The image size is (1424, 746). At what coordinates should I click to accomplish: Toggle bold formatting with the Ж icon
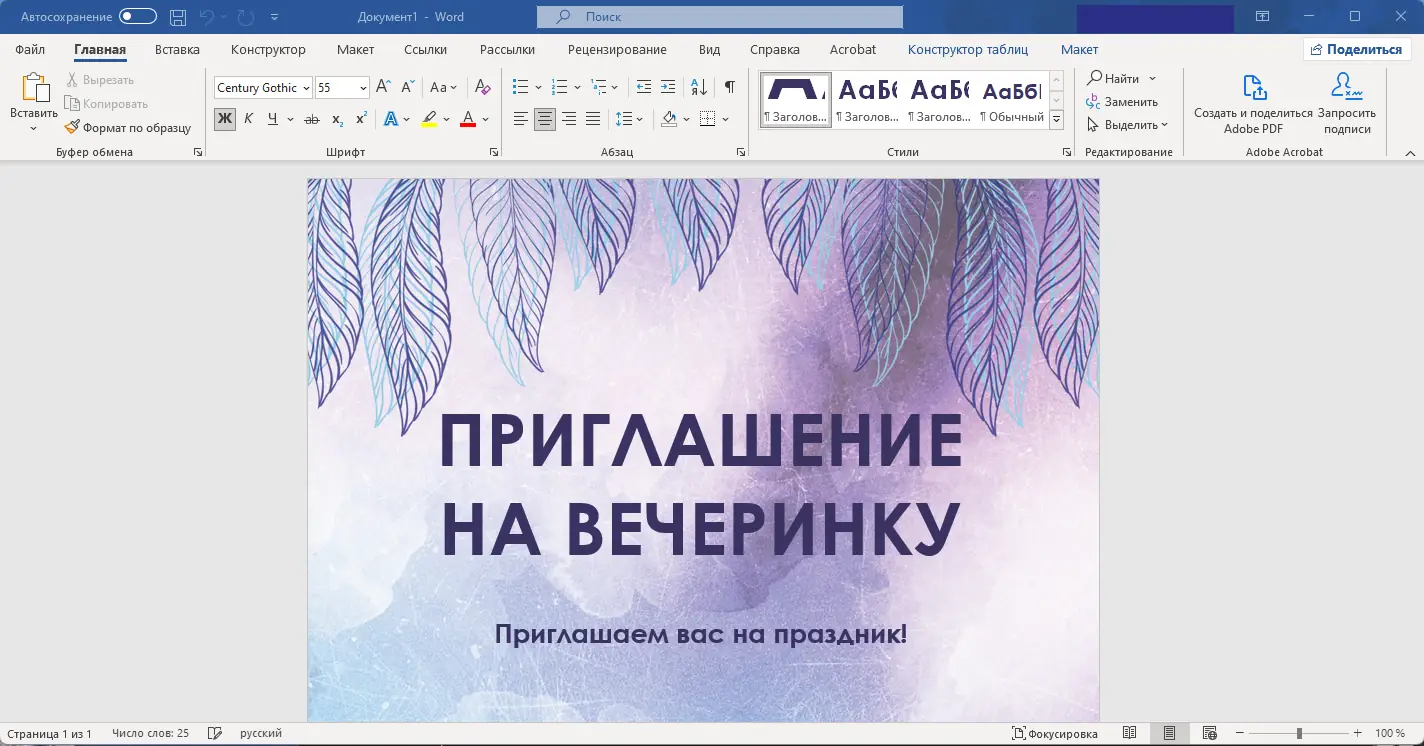click(x=224, y=119)
